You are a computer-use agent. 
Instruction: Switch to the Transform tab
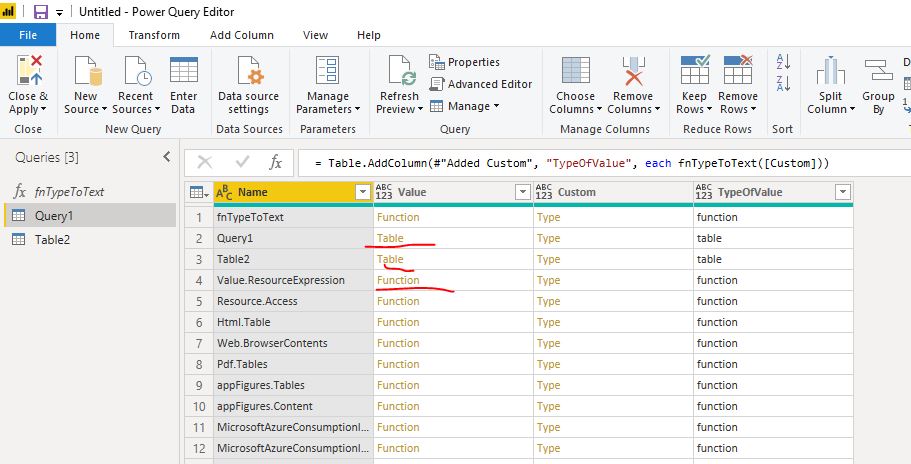[154, 35]
